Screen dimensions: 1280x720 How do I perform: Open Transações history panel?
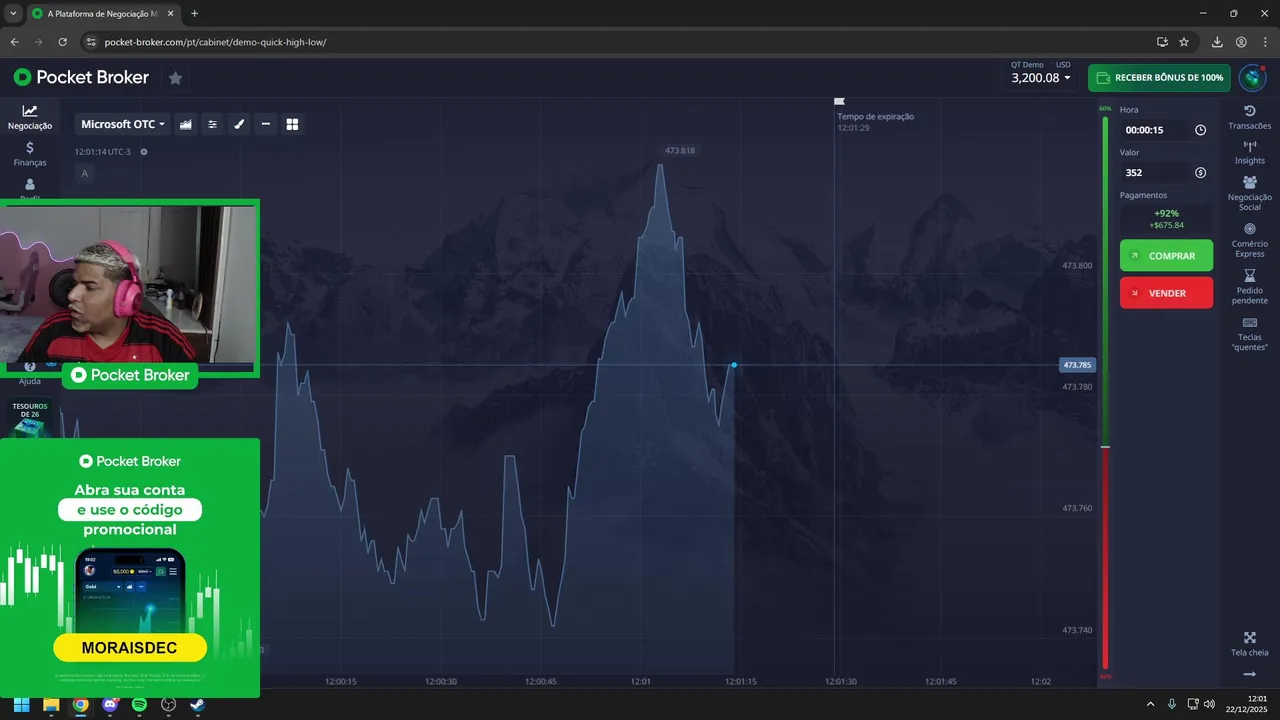pyautogui.click(x=1249, y=117)
